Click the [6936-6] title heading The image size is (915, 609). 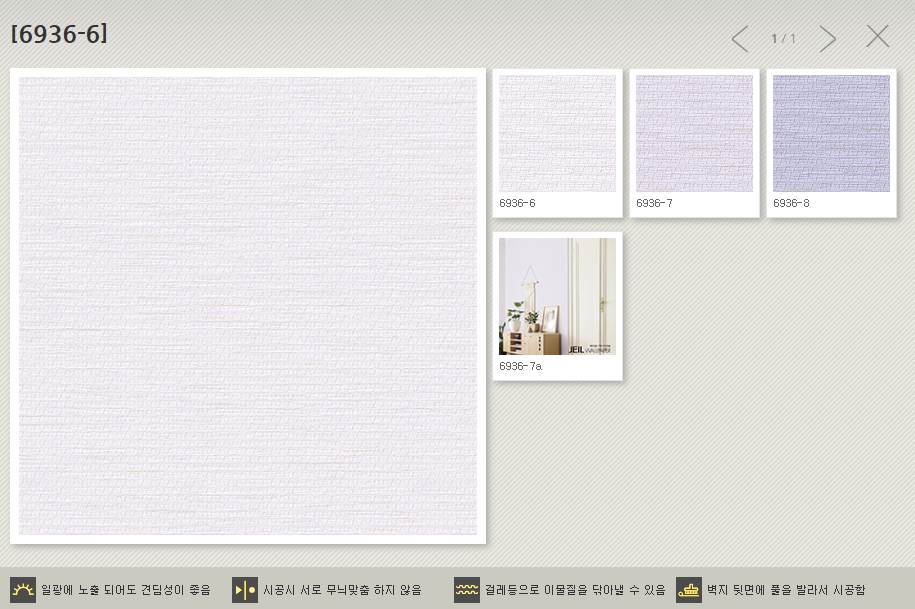click(x=59, y=34)
